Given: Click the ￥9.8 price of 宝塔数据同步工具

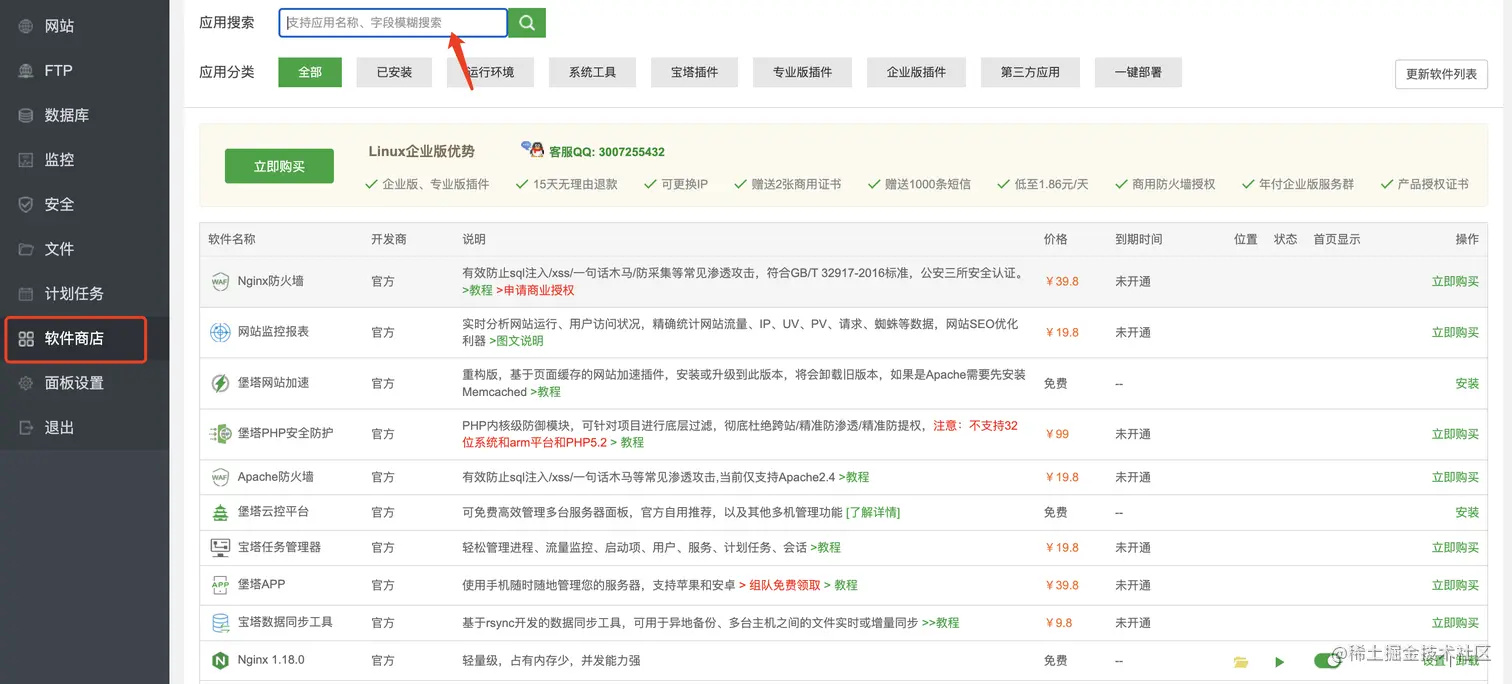Looking at the screenshot, I should pyautogui.click(x=1058, y=623).
